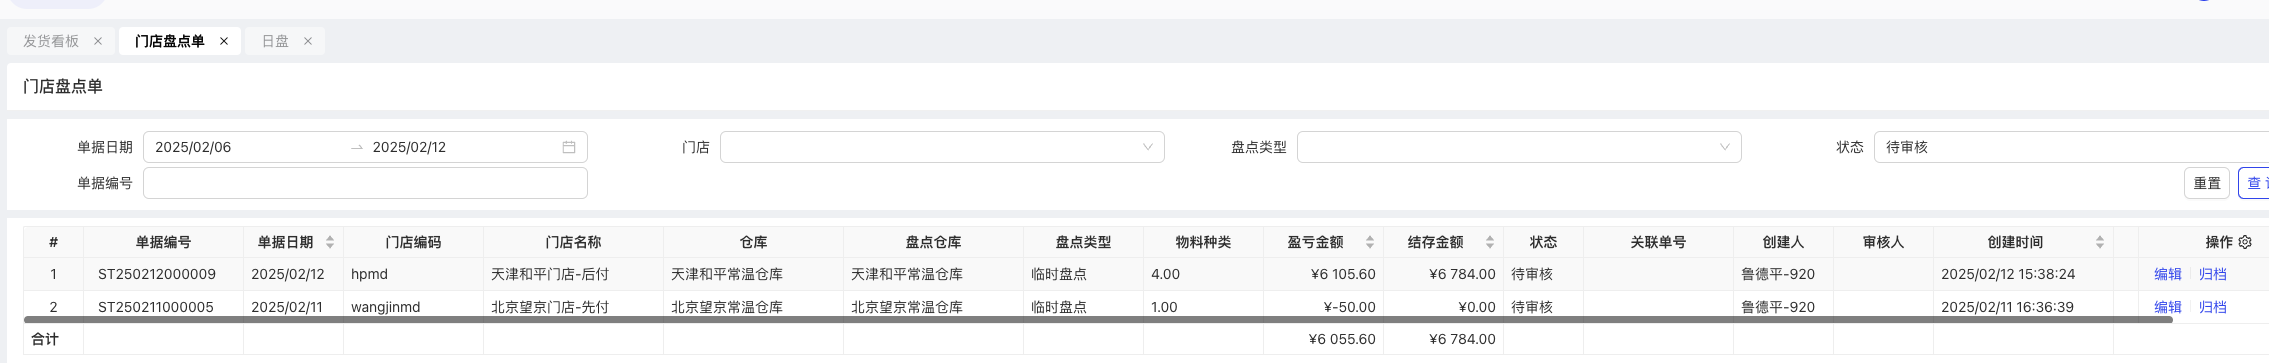Open the 状态 dropdown showing 待审核
The image size is (2269, 363).
(2071, 147)
